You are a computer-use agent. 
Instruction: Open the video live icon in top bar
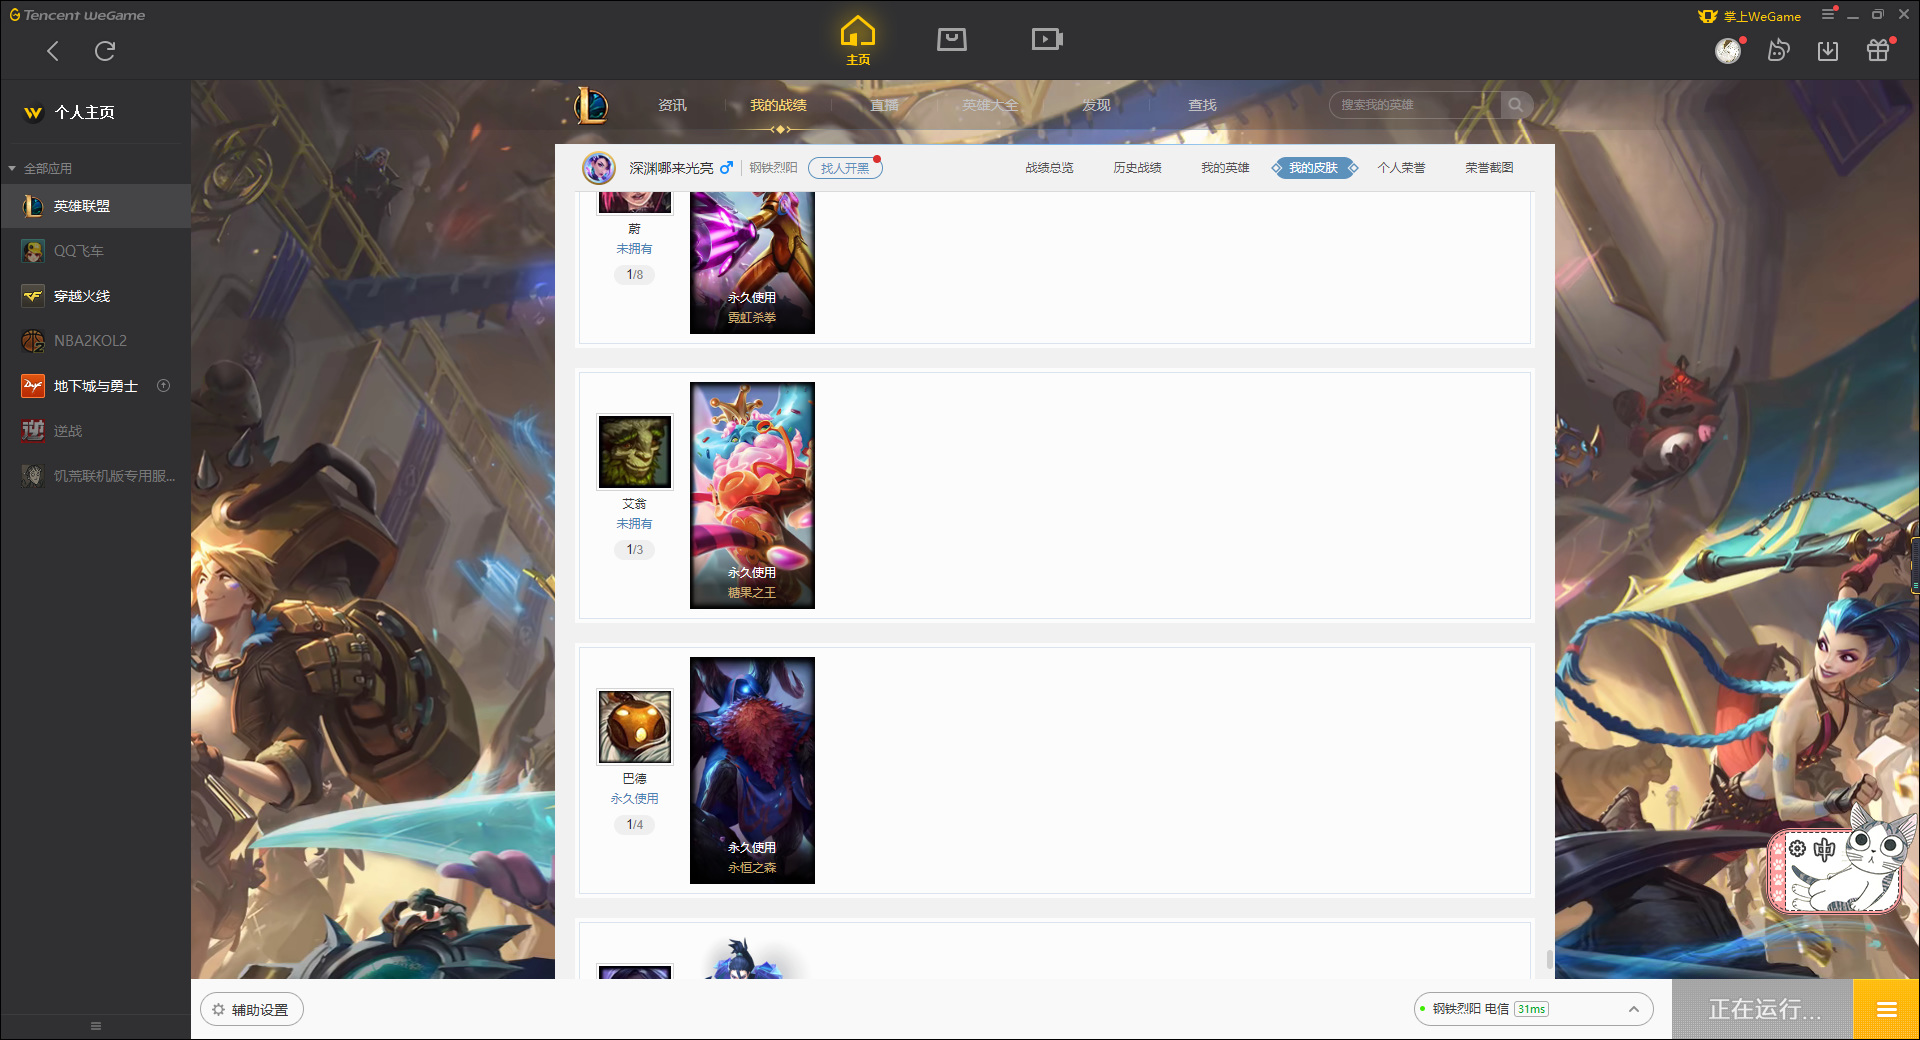pyautogui.click(x=1047, y=39)
